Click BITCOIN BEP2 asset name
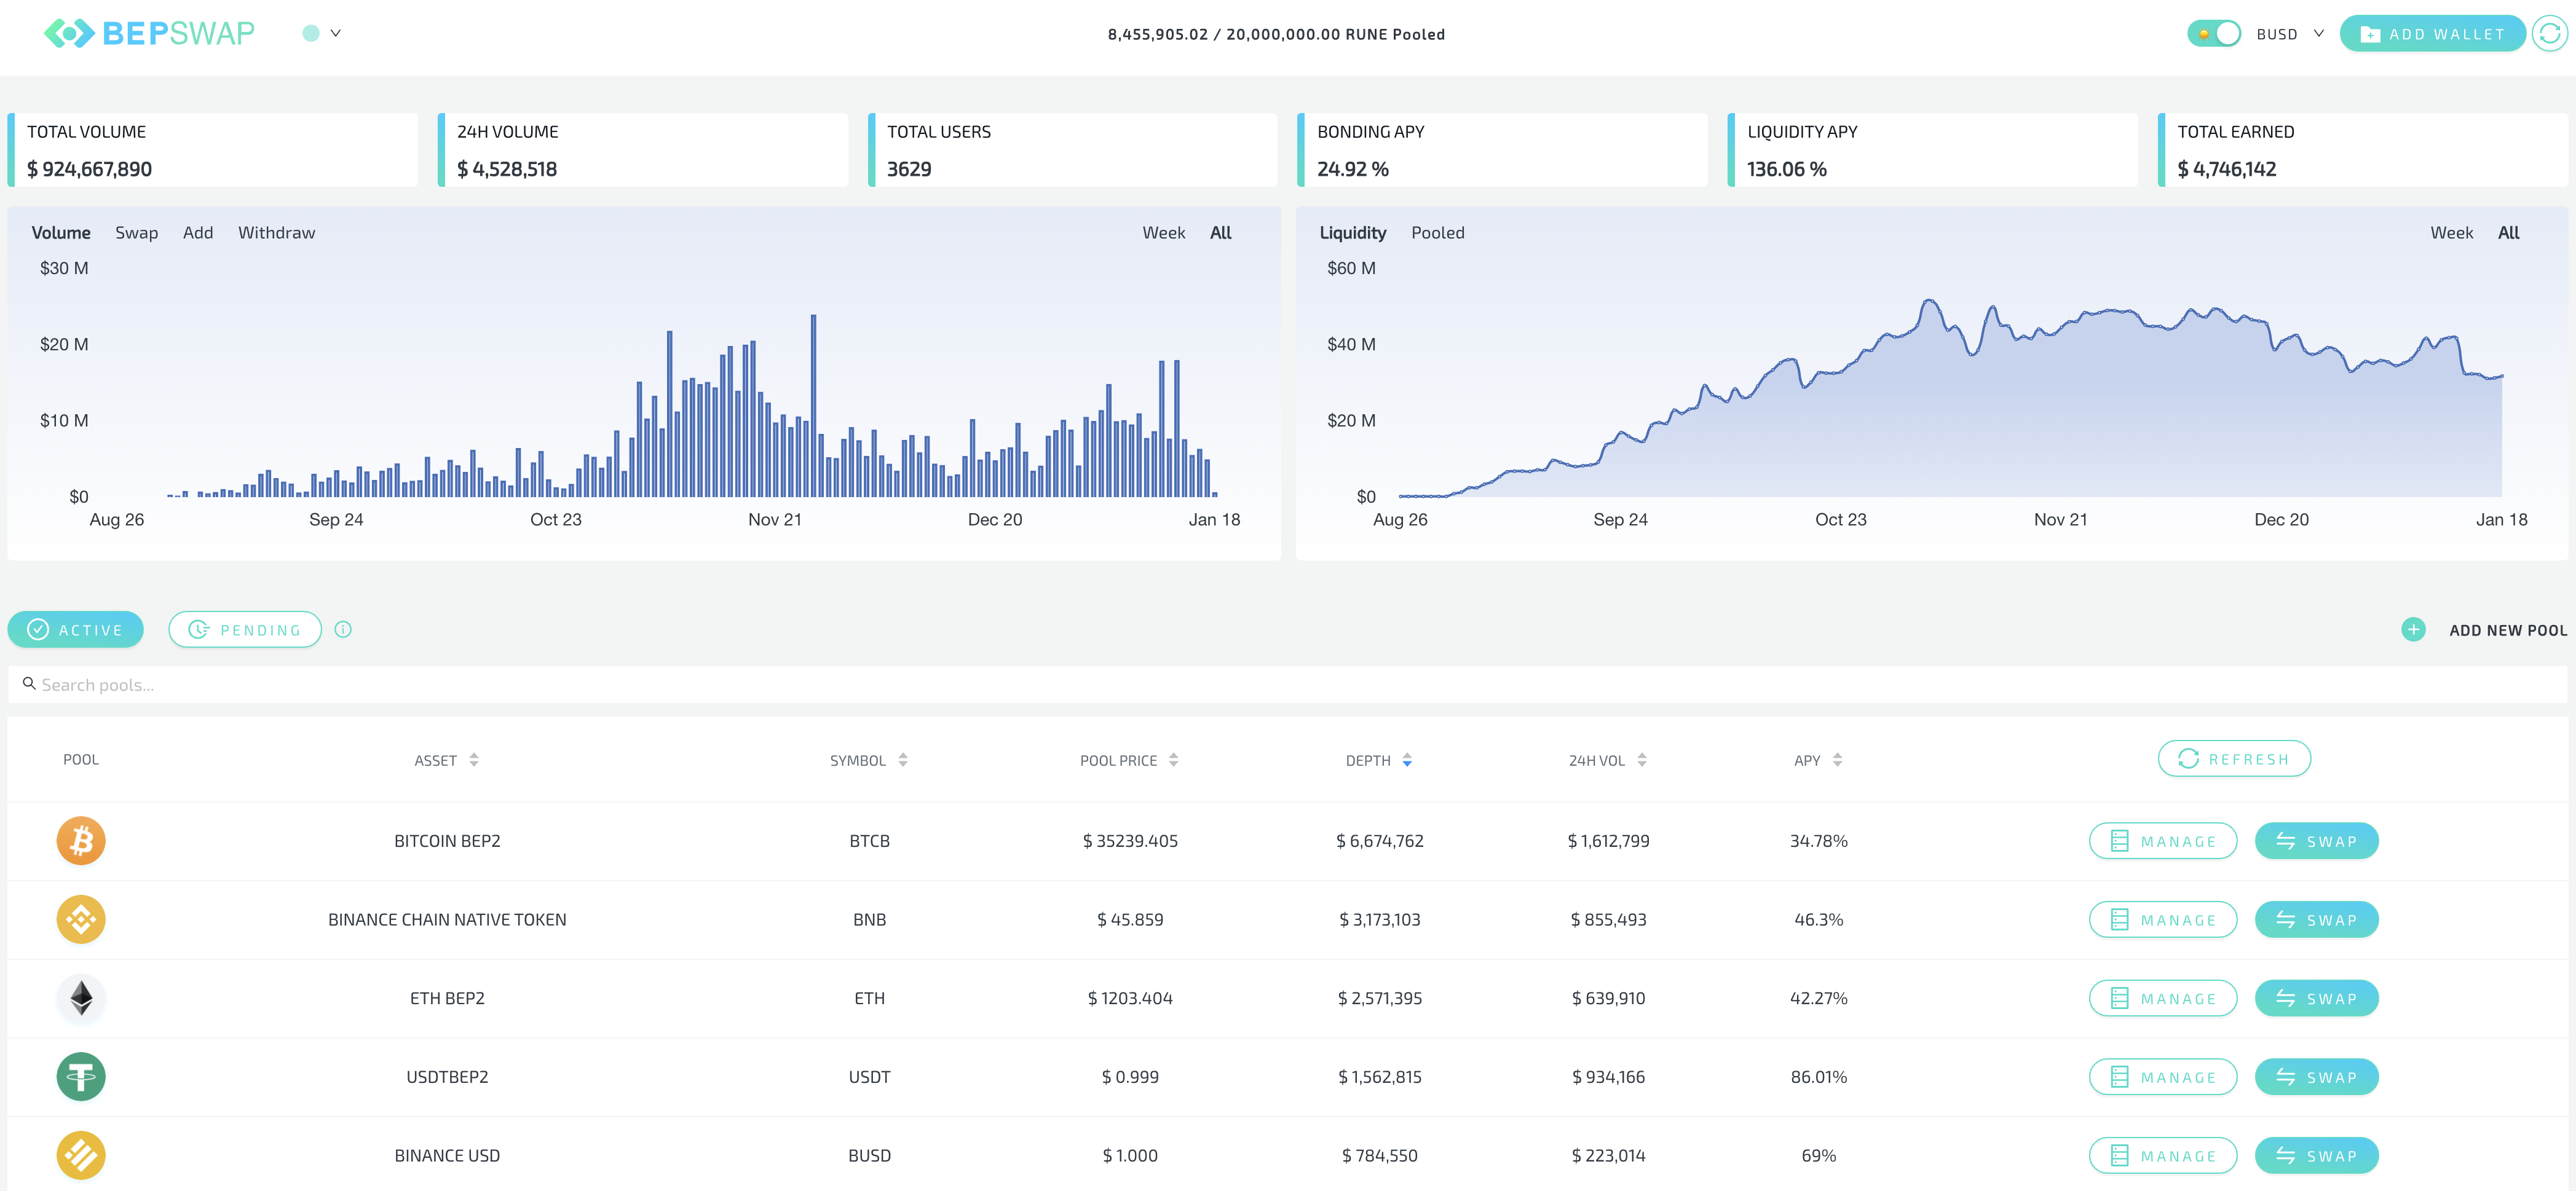This screenshot has height=1191, width=2576. (447, 841)
